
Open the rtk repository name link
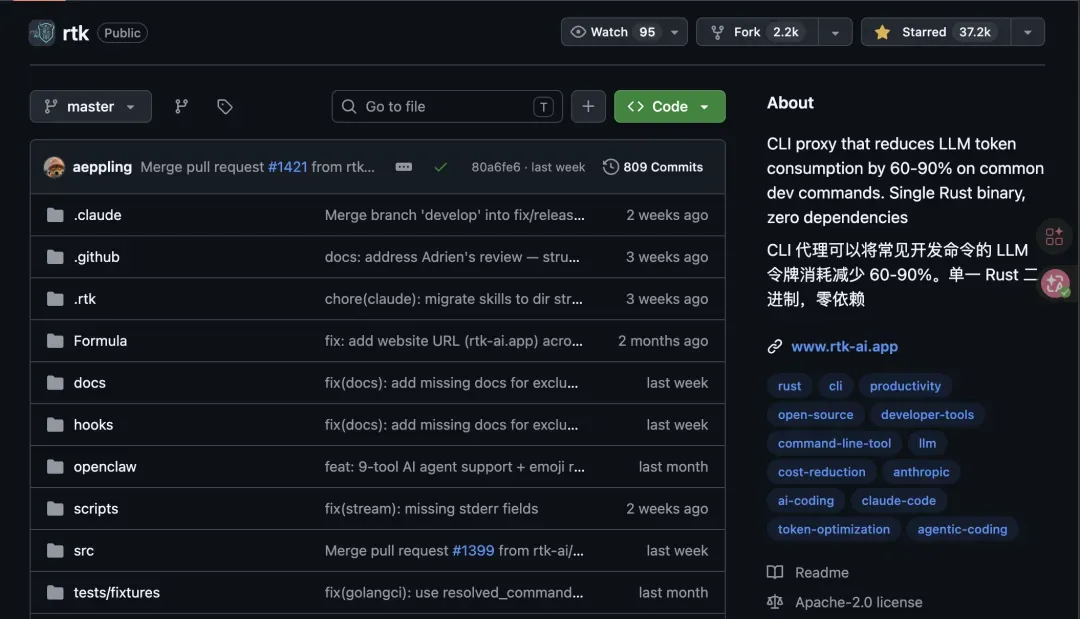pos(75,32)
